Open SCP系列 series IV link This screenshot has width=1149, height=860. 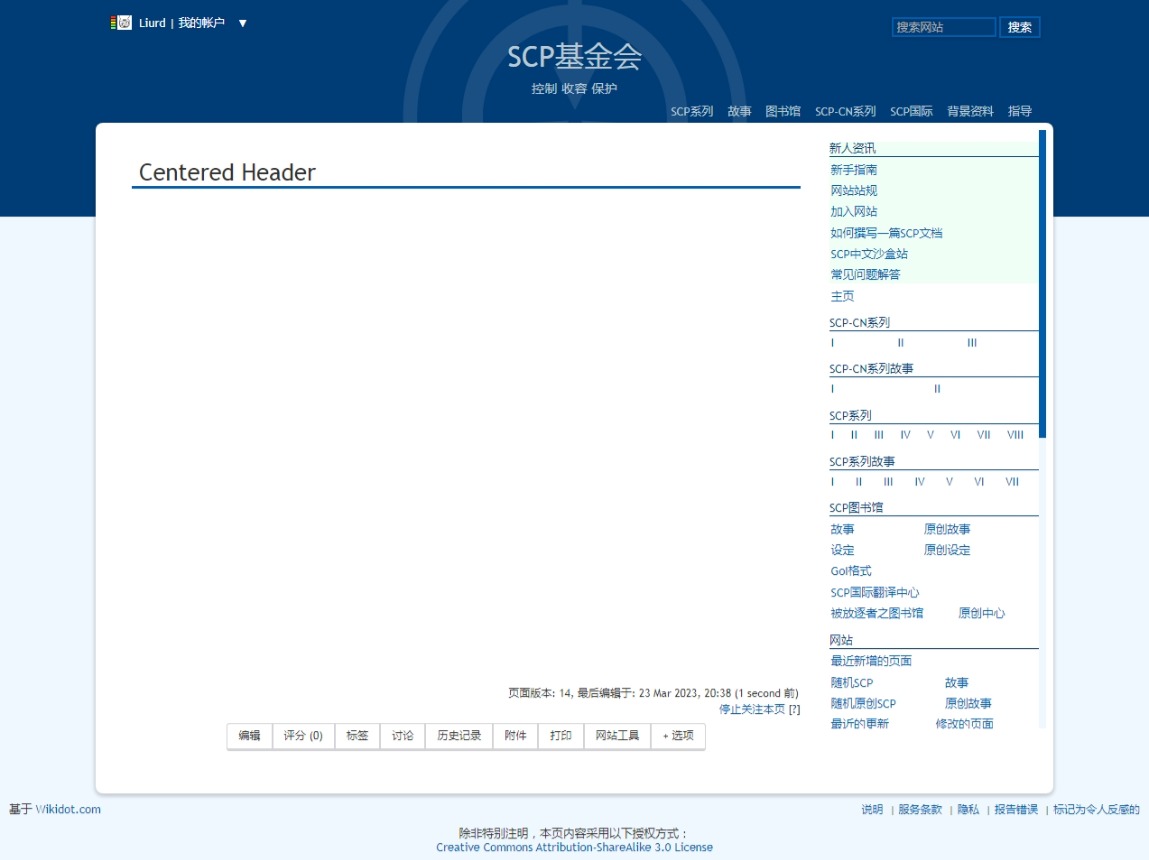tap(905, 435)
